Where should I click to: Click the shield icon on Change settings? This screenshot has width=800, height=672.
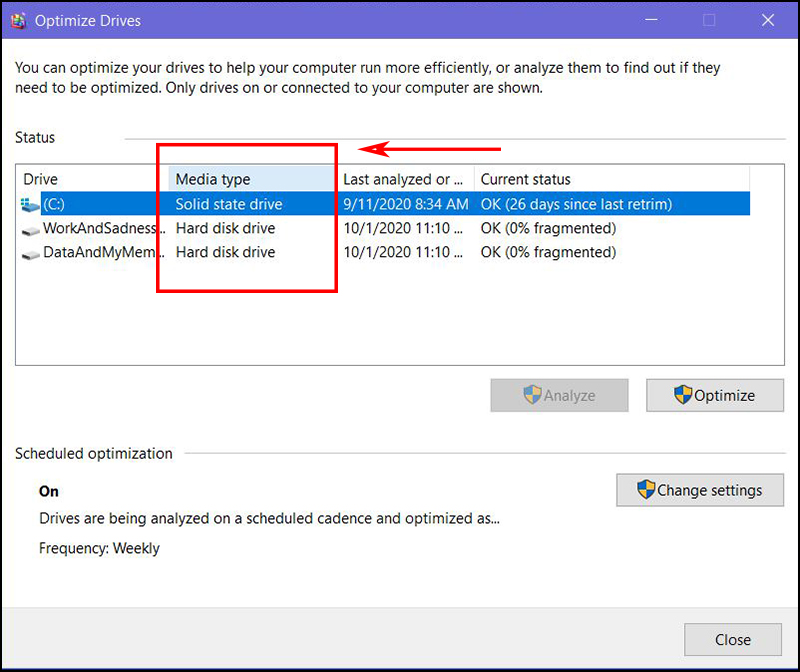click(646, 490)
